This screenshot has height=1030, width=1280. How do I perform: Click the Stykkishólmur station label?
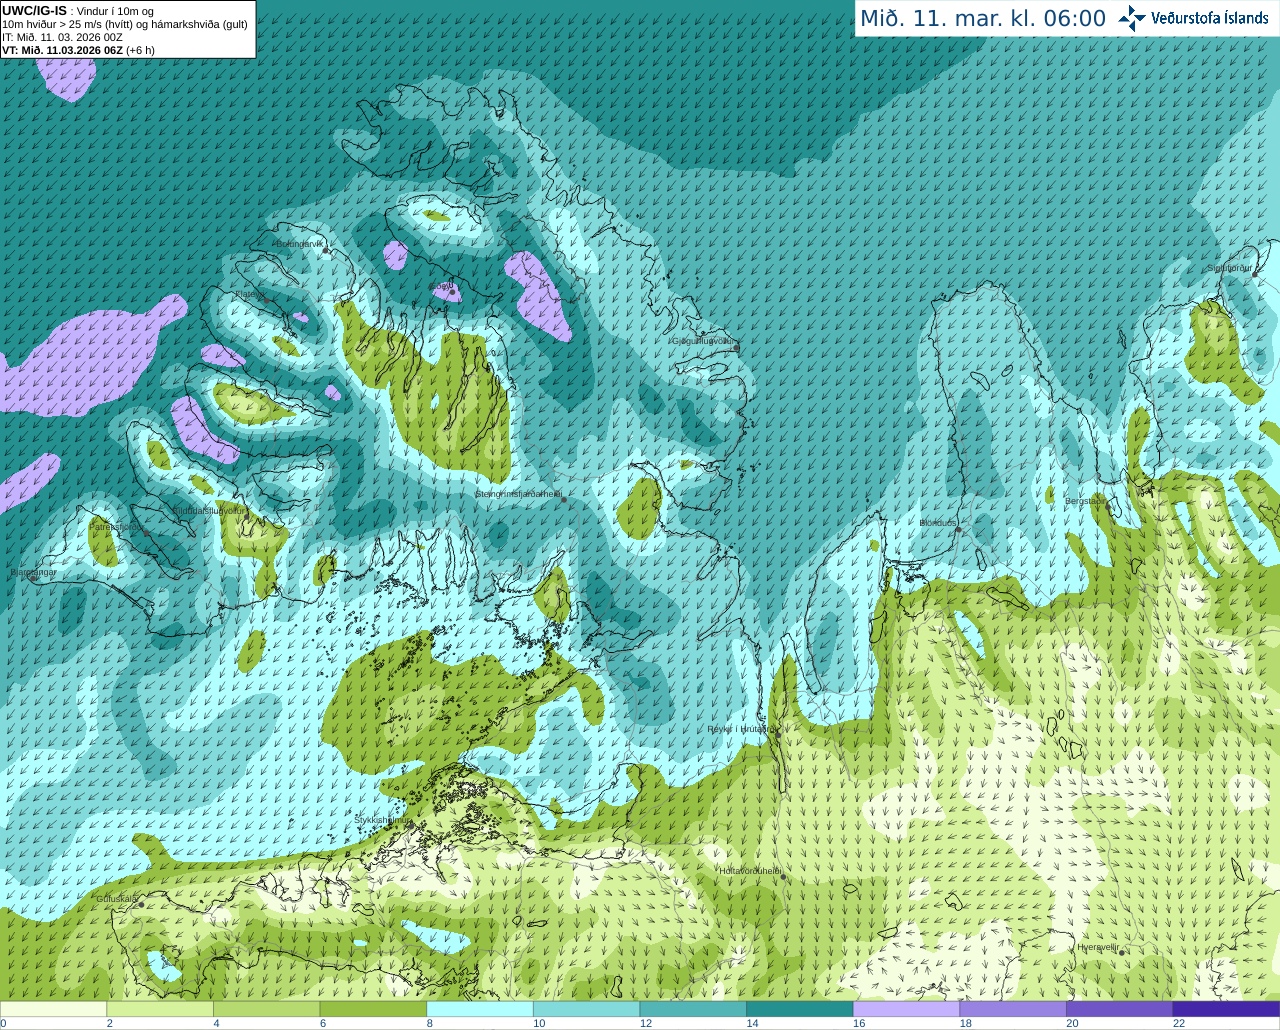[382, 820]
